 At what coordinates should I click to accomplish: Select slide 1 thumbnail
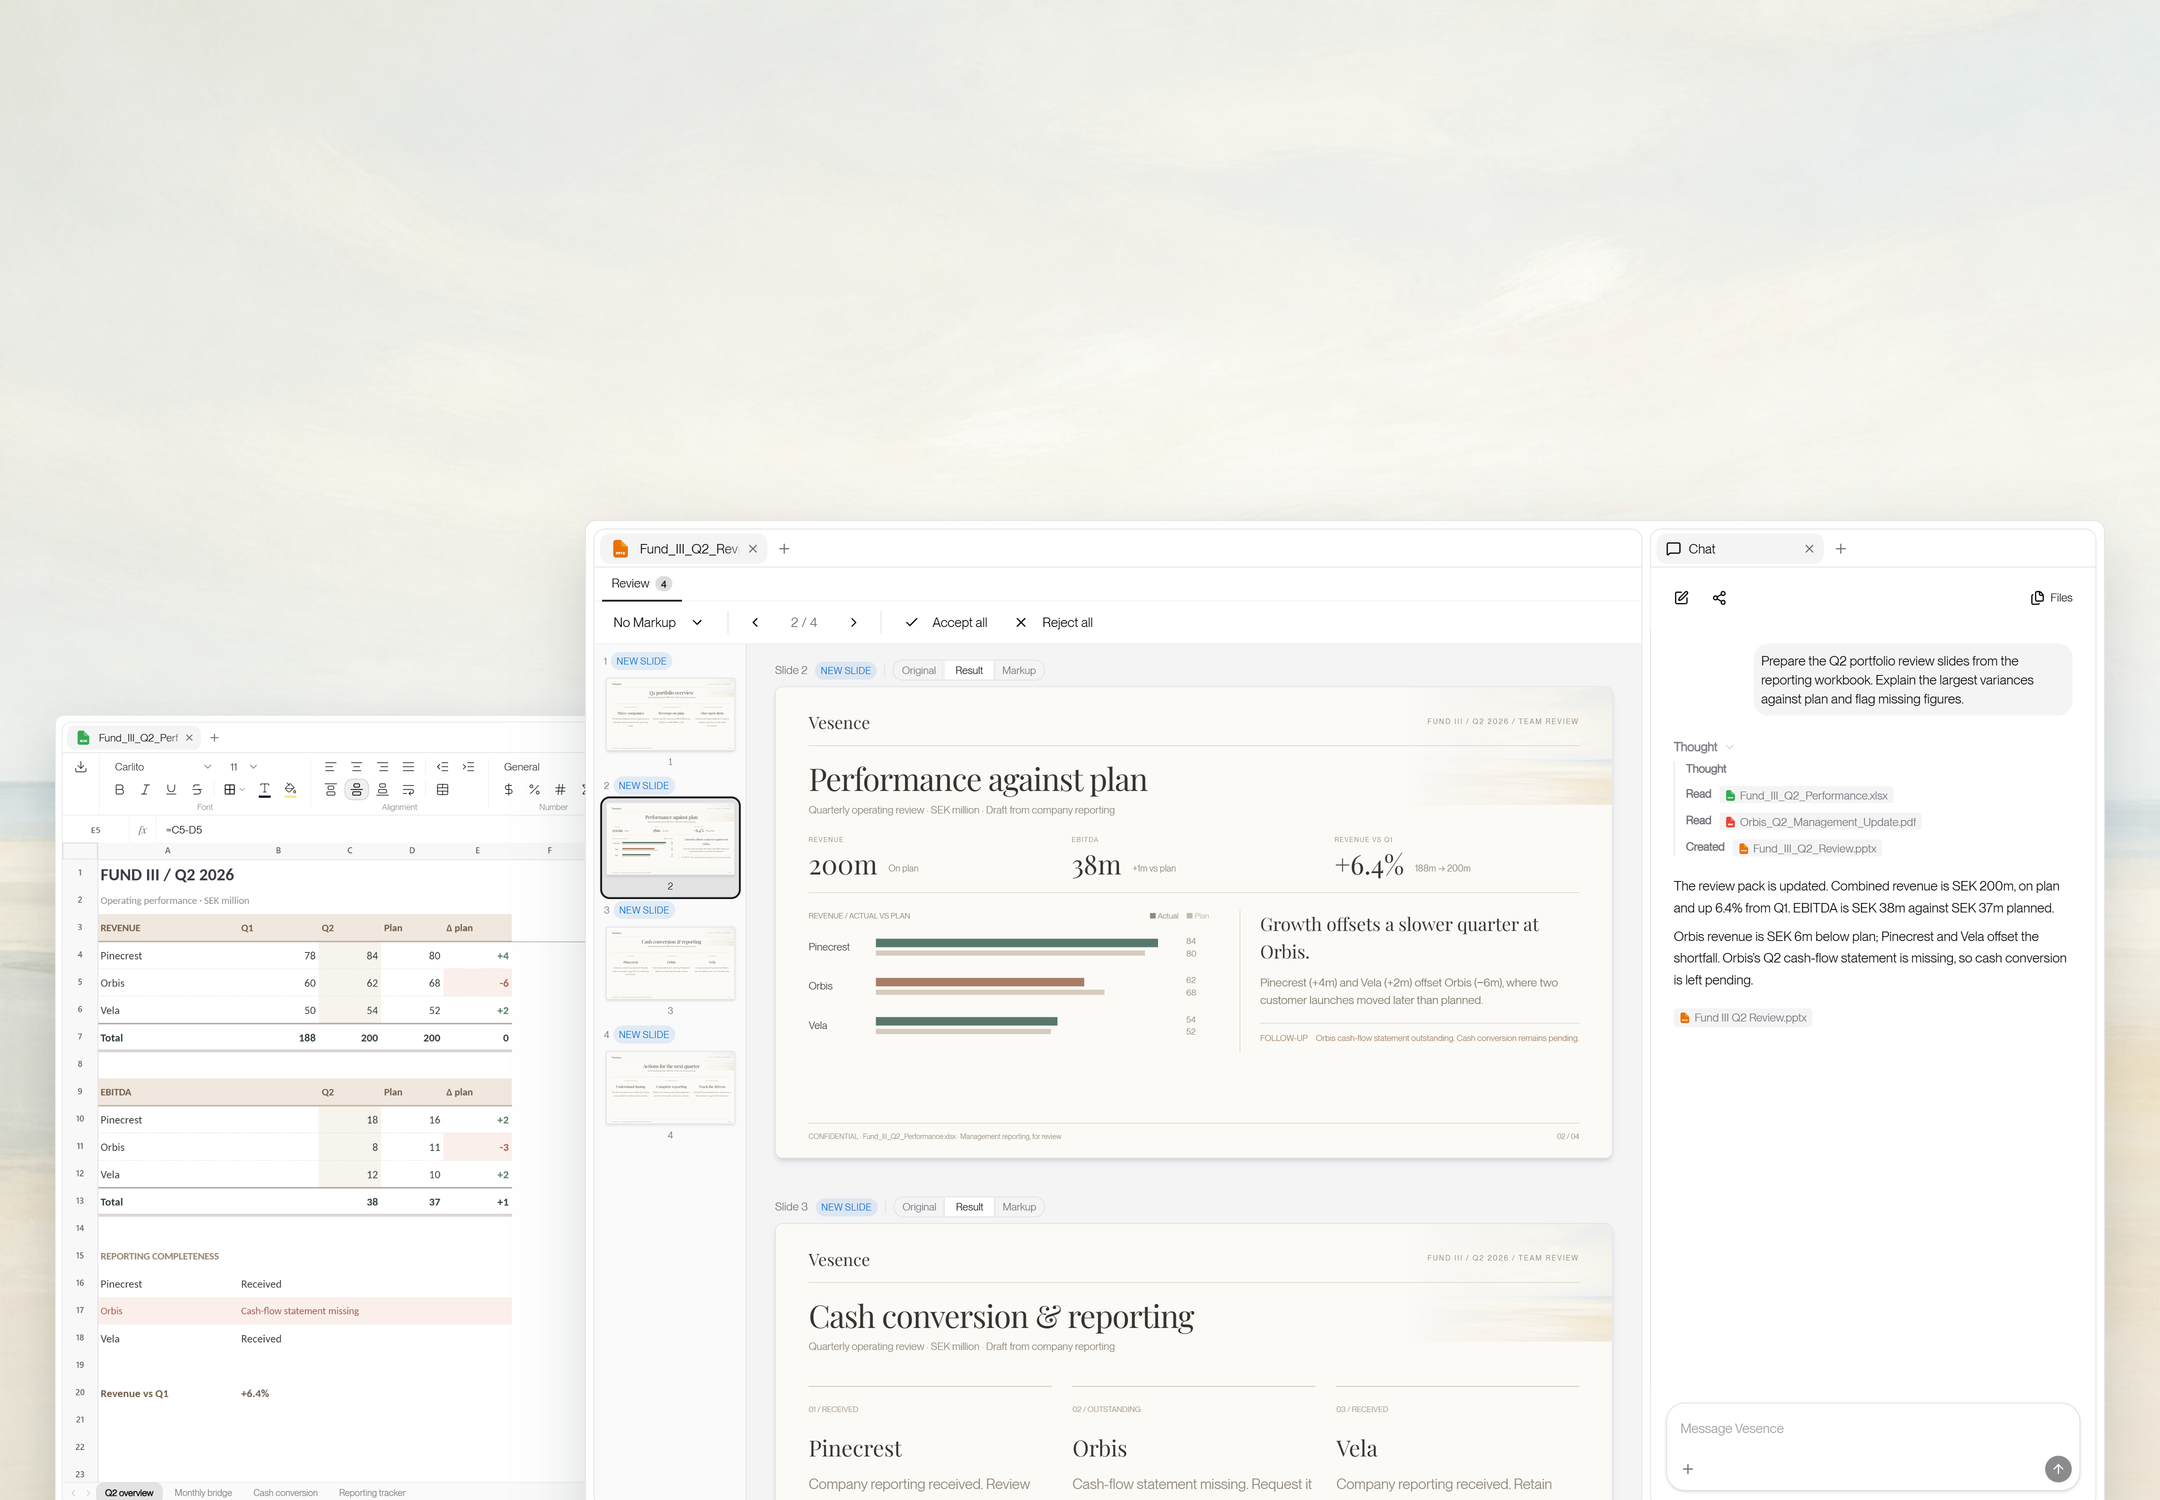[x=670, y=714]
